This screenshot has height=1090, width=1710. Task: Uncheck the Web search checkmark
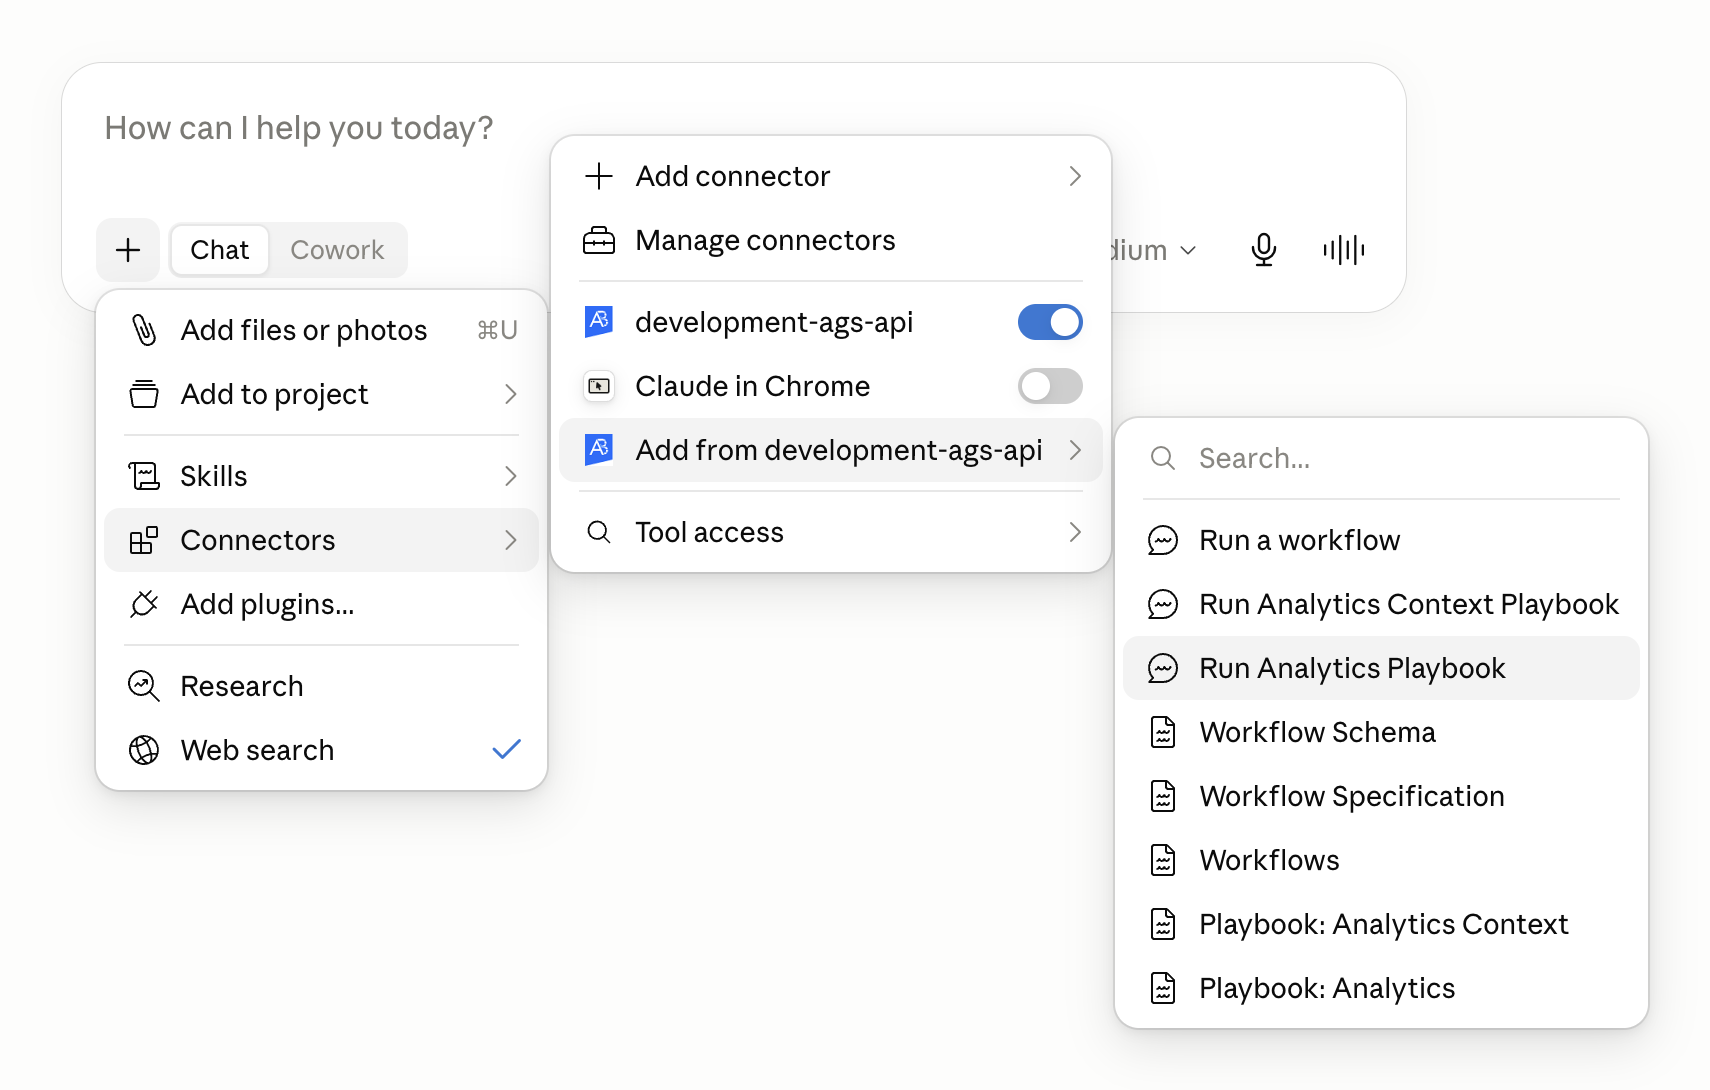pyautogui.click(x=507, y=749)
